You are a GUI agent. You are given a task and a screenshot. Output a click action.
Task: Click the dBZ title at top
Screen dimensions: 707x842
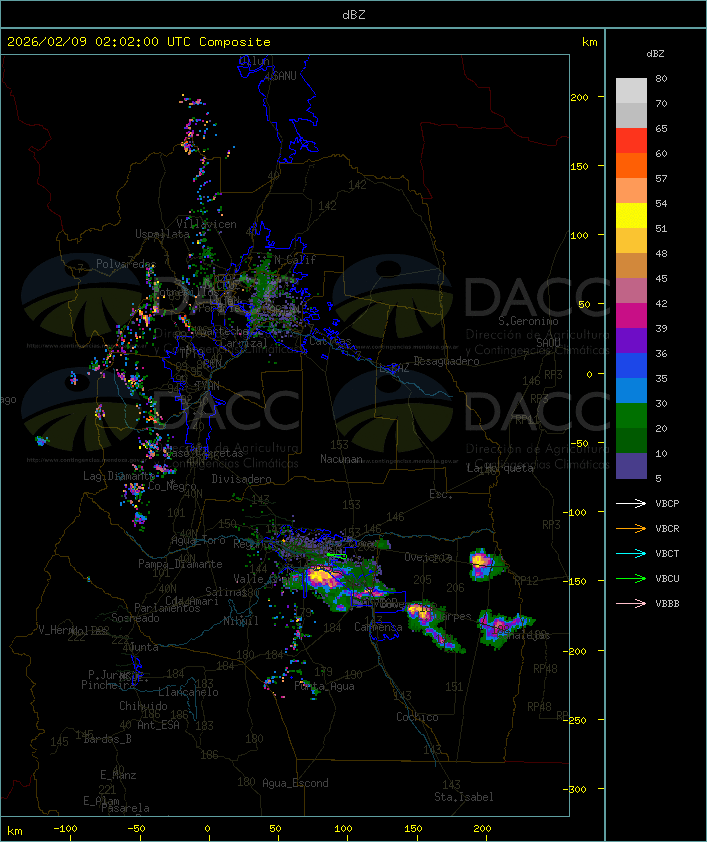coord(354,15)
